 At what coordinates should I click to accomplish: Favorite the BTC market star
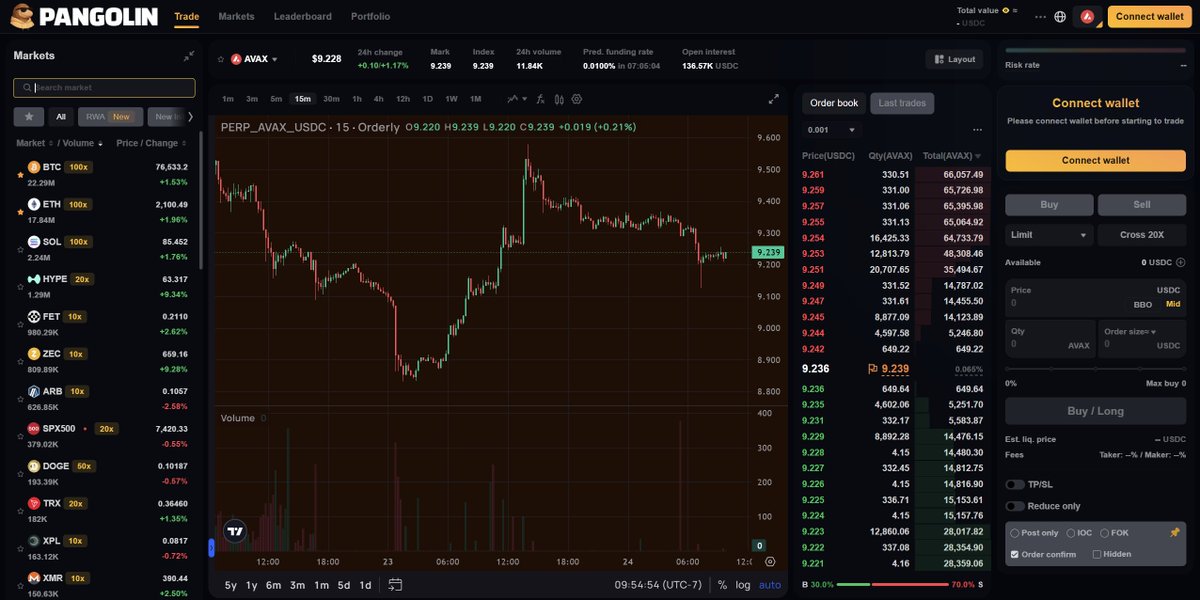click(x=20, y=175)
